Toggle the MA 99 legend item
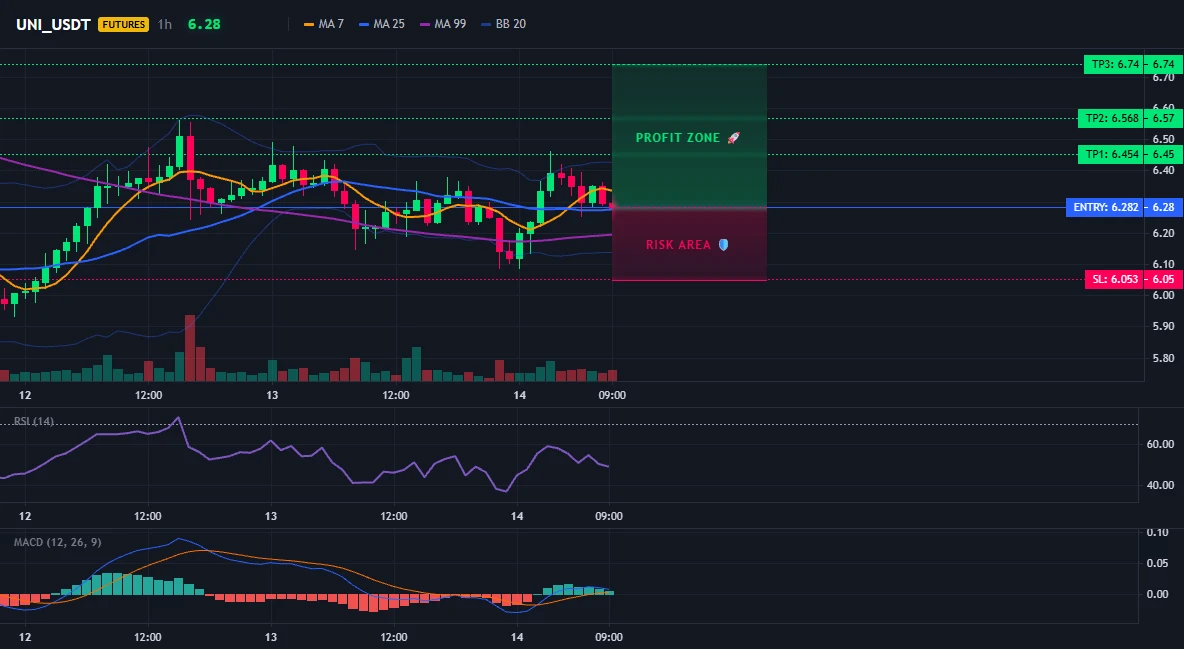This screenshot has height=649, width=1184. [x=443, y=24]
